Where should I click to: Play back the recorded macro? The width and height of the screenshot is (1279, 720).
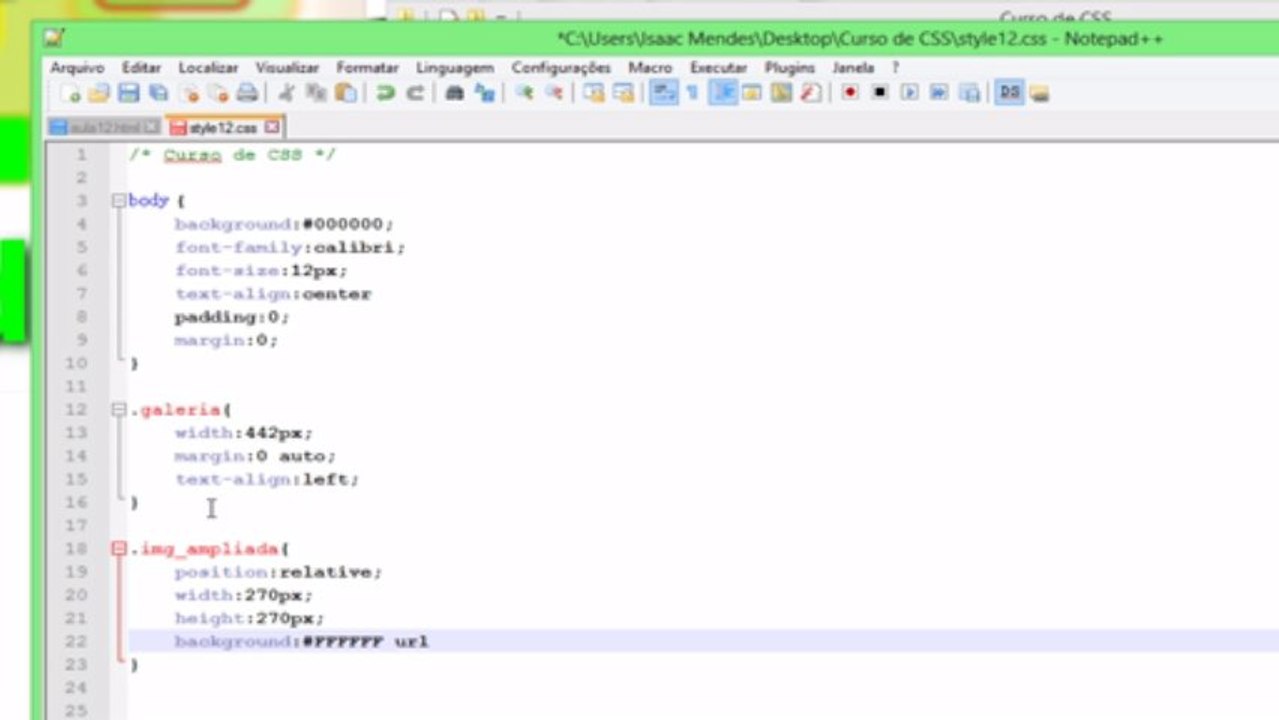909,93
